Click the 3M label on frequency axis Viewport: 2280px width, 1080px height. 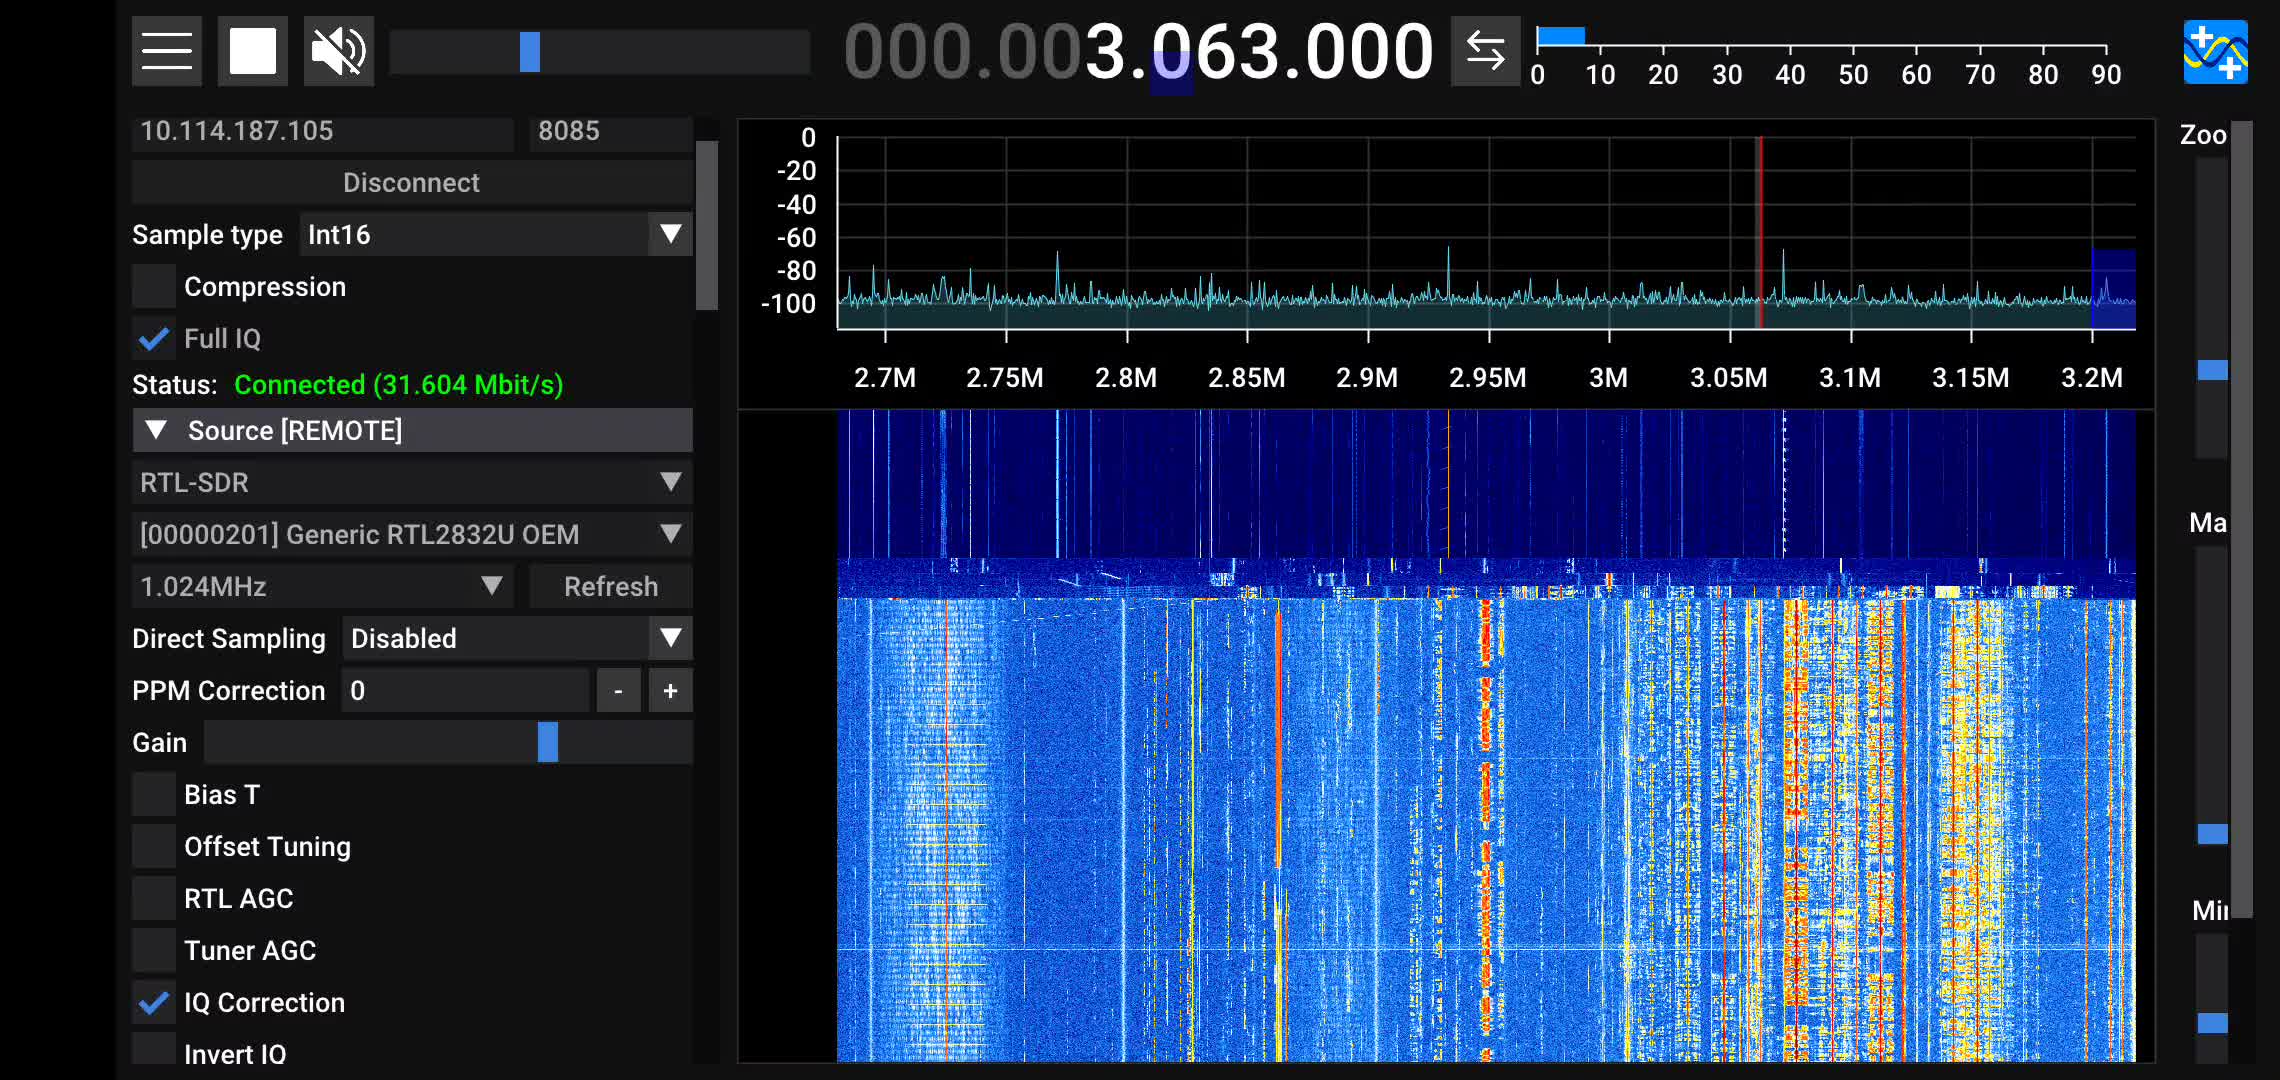(1608, 378)
